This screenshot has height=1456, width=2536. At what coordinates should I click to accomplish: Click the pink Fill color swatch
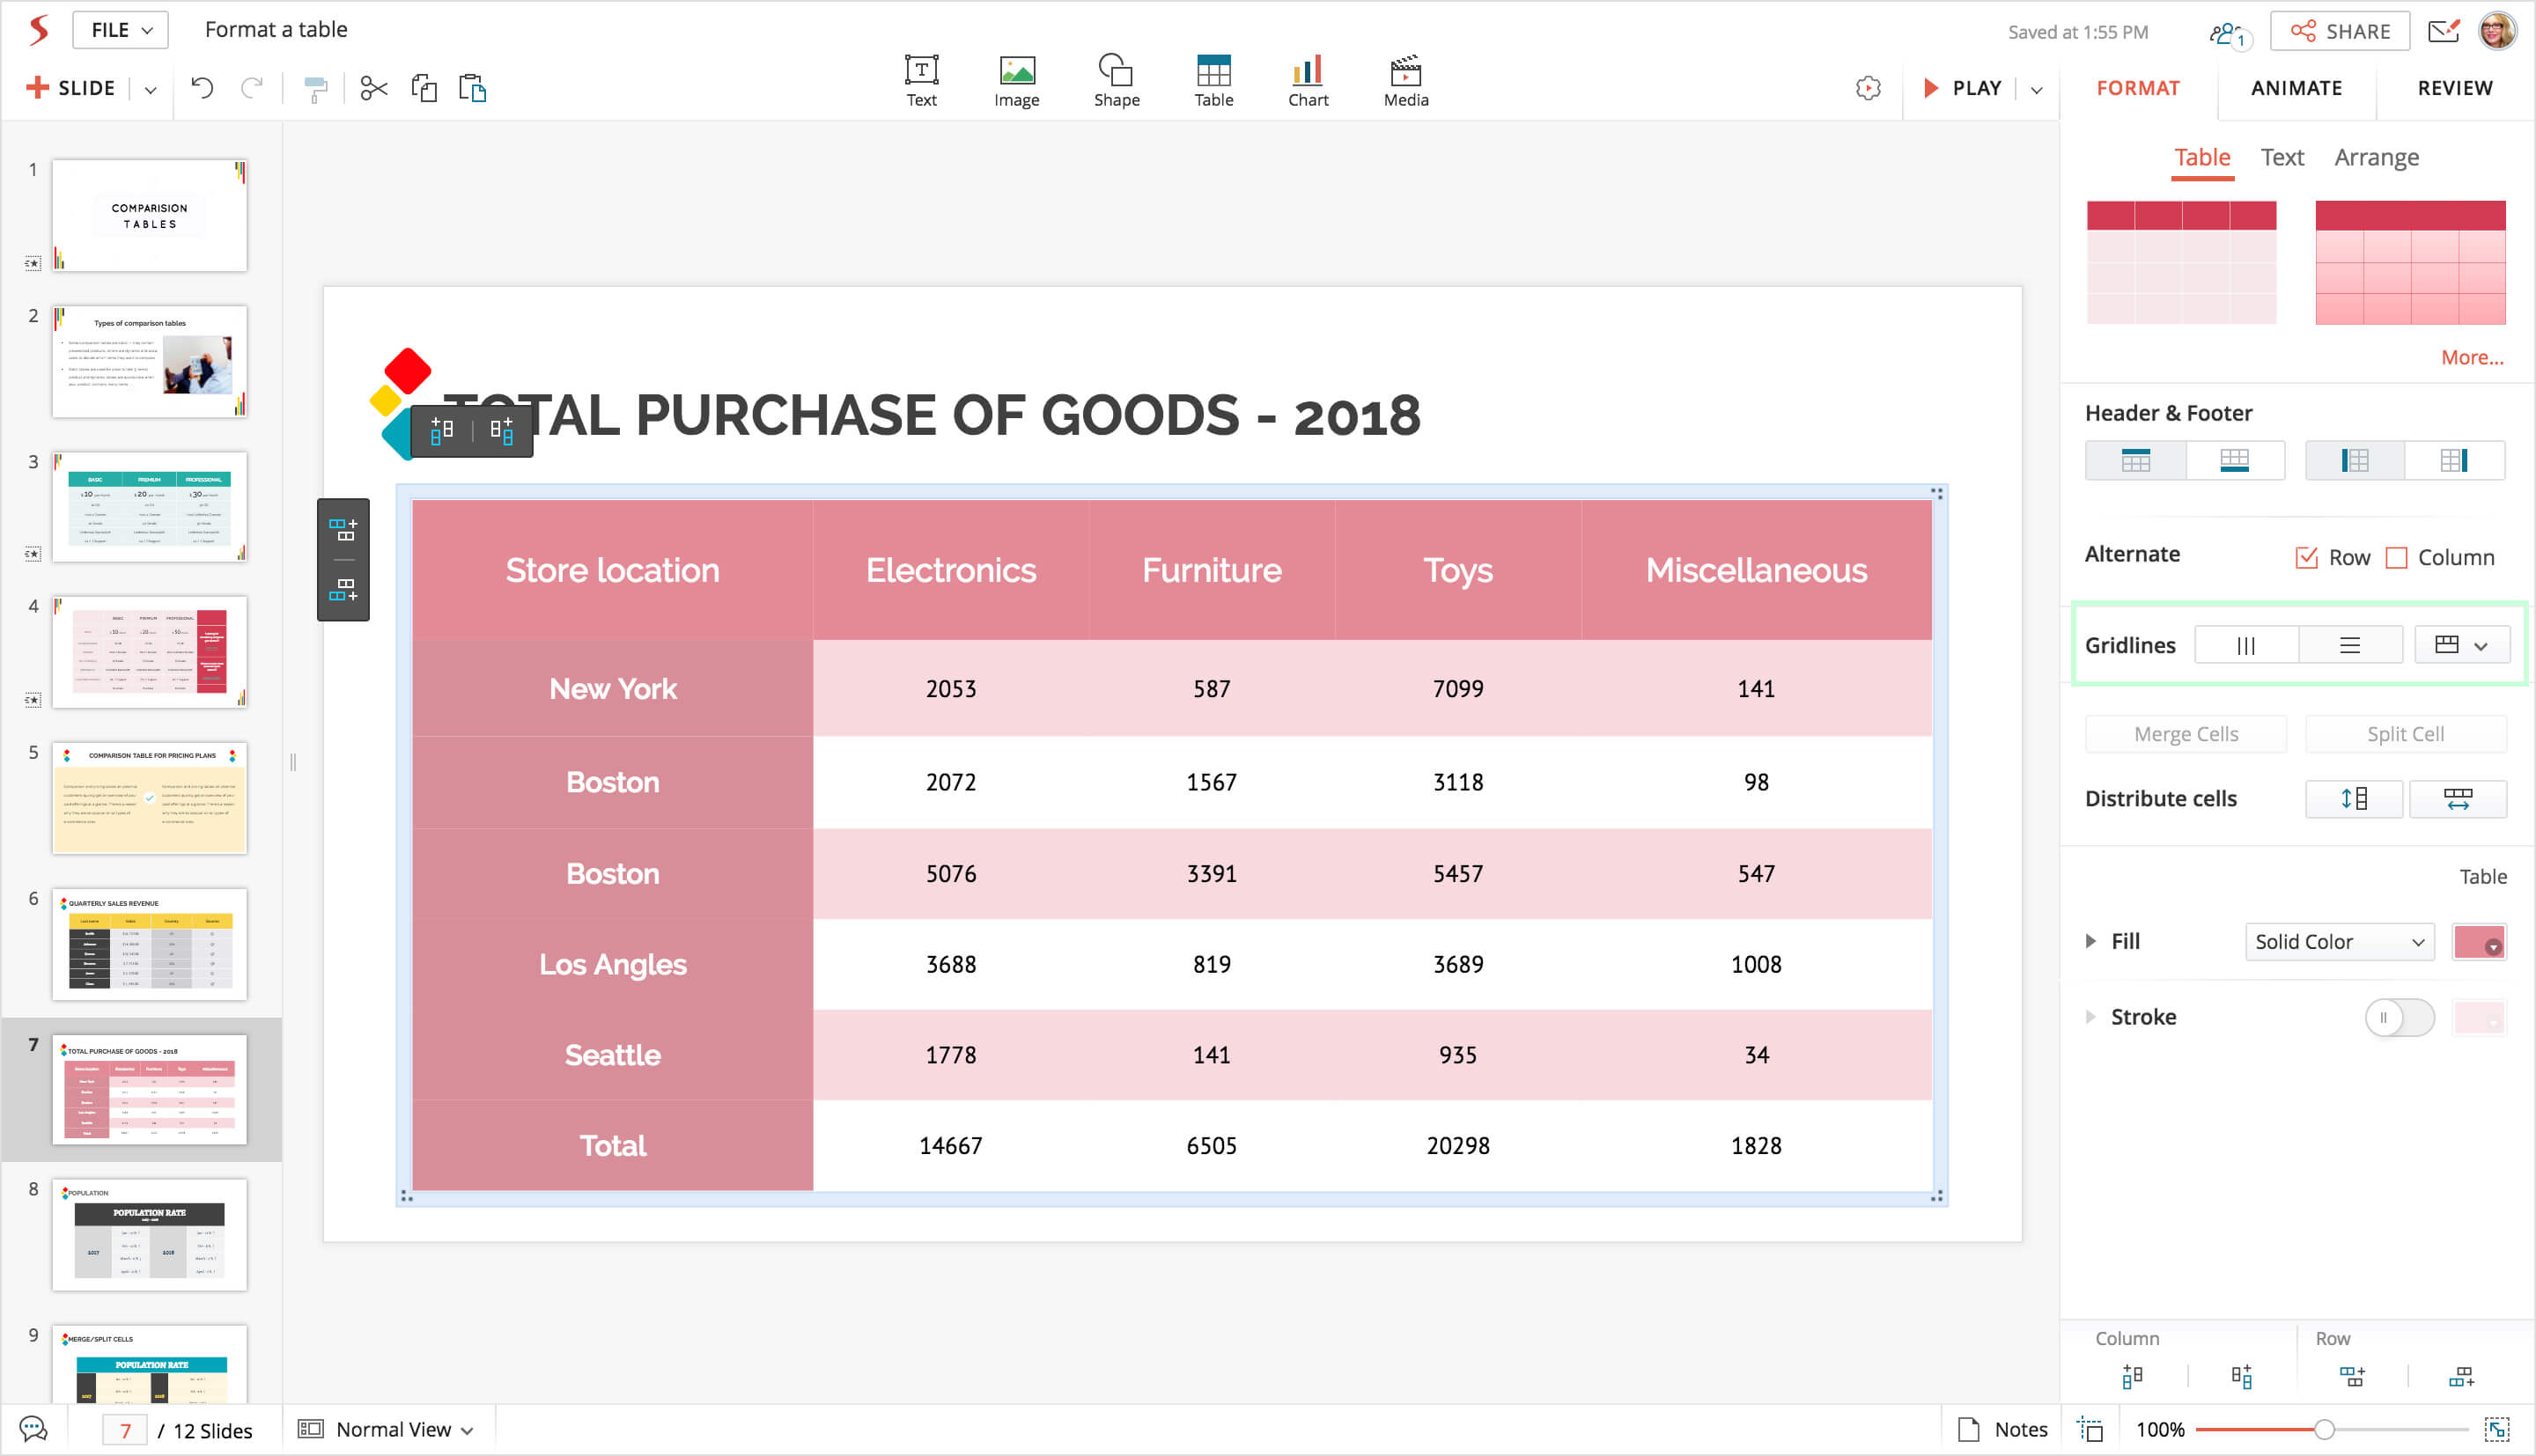(x=2478, y=941)
